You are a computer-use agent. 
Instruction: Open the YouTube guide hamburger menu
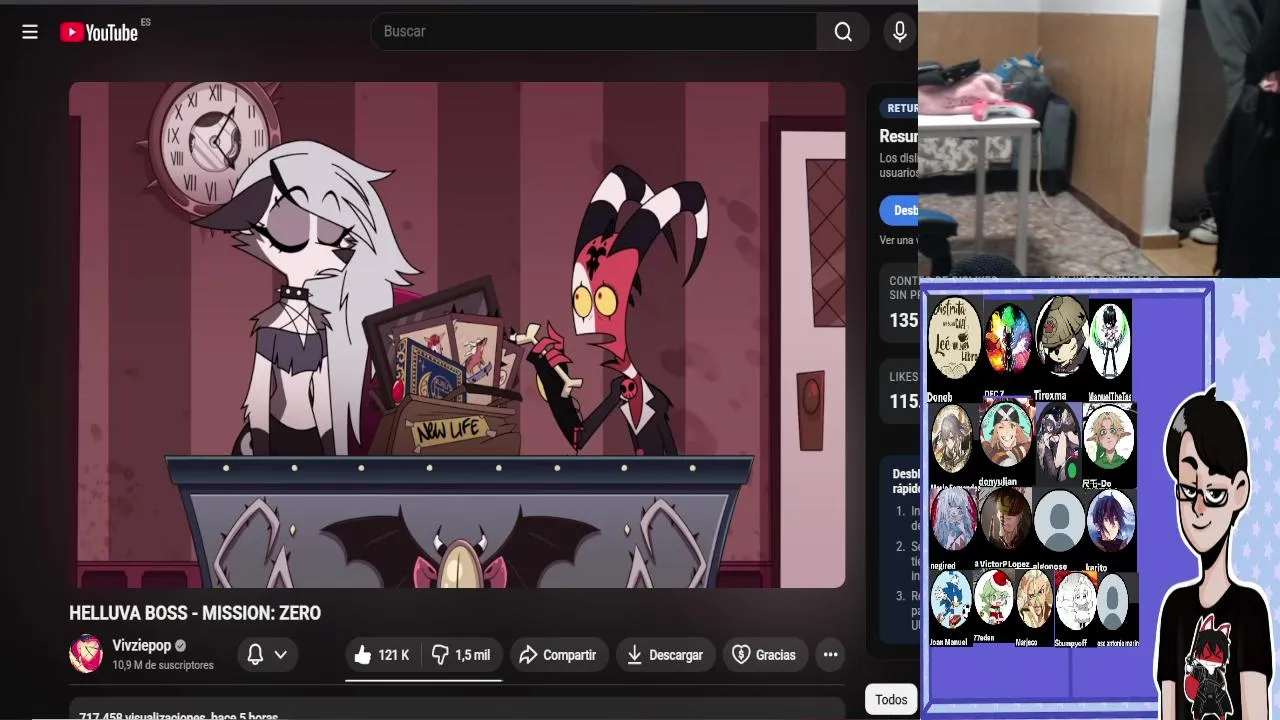pyautogui.click(x=30, y=32)
